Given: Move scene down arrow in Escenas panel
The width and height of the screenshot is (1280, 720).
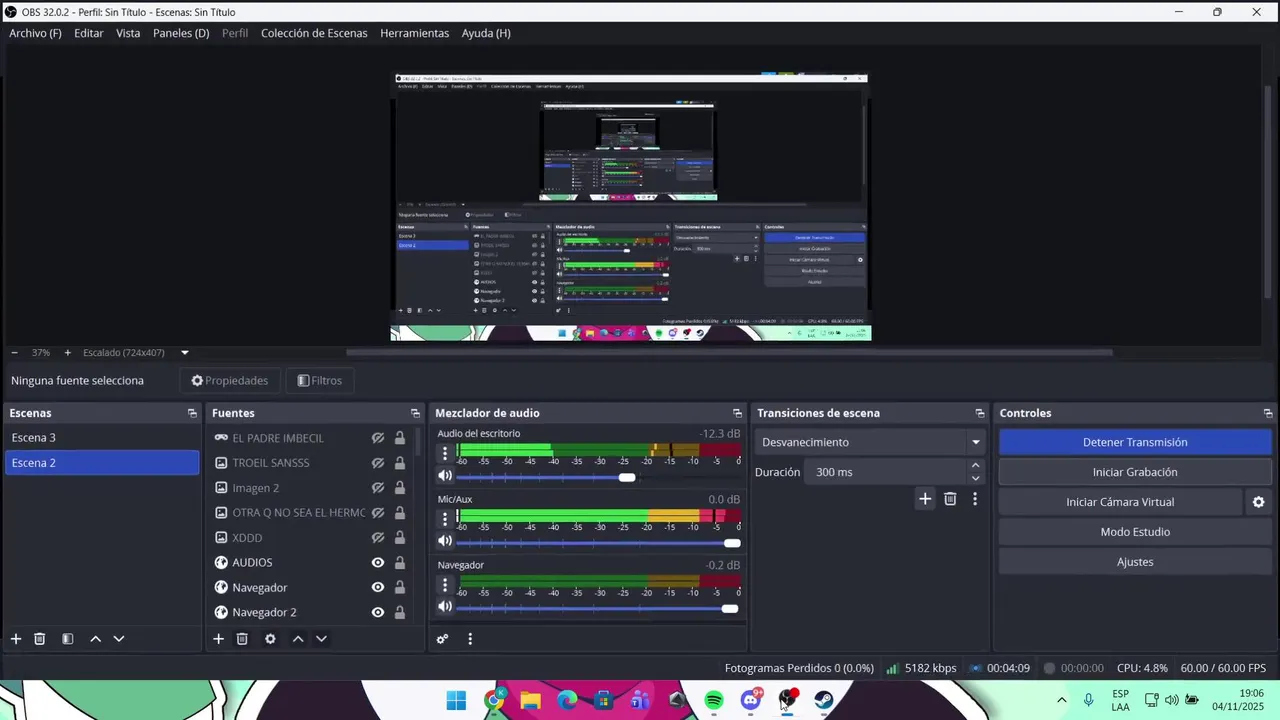Looking at the screenshot, I should pos(119,639).
